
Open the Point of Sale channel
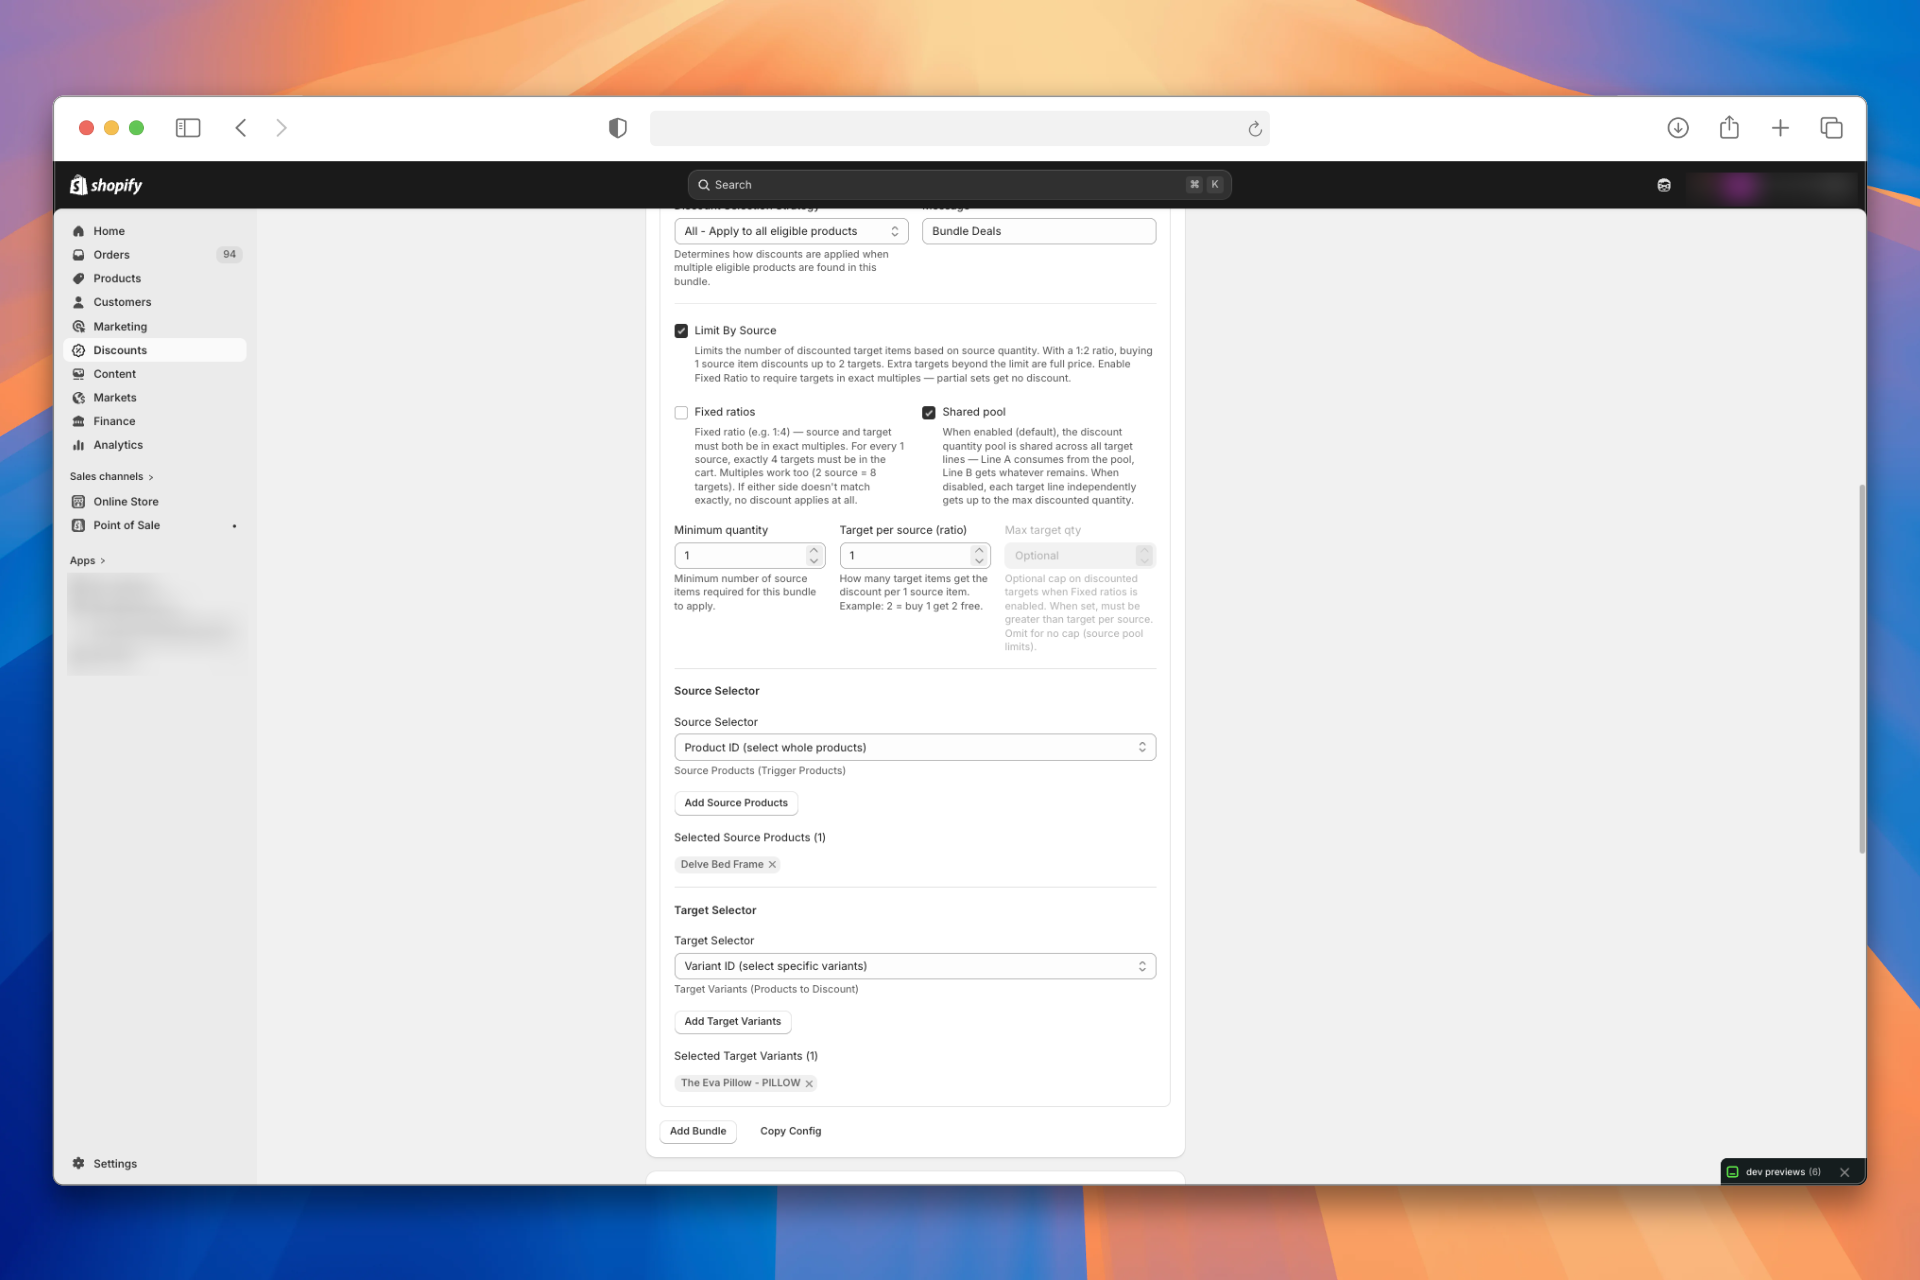click(x=126, y=525)
